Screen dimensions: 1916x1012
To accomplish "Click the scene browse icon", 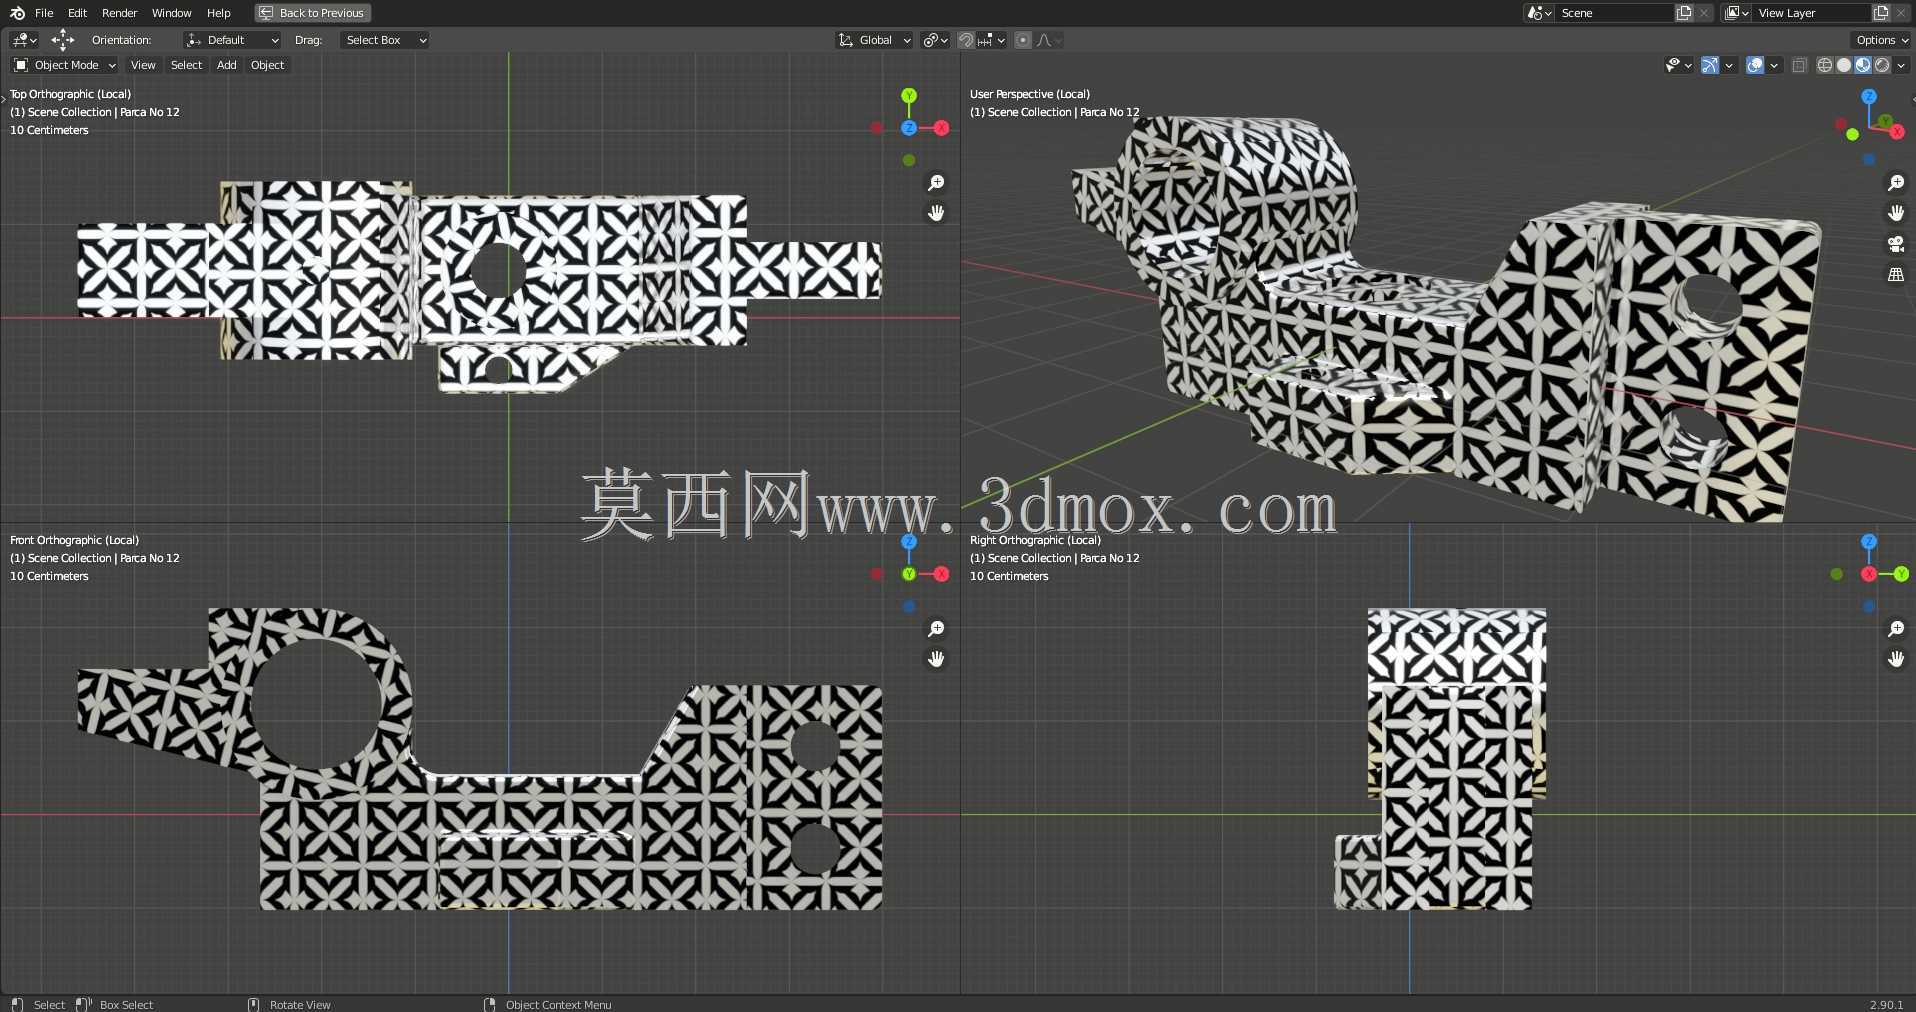I will coord(1539,13).
